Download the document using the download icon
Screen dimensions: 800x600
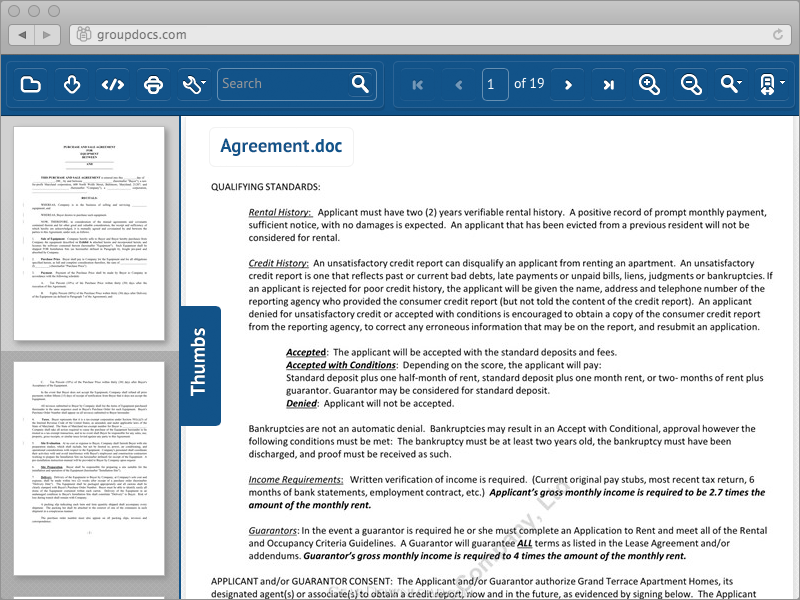[72, 84]
